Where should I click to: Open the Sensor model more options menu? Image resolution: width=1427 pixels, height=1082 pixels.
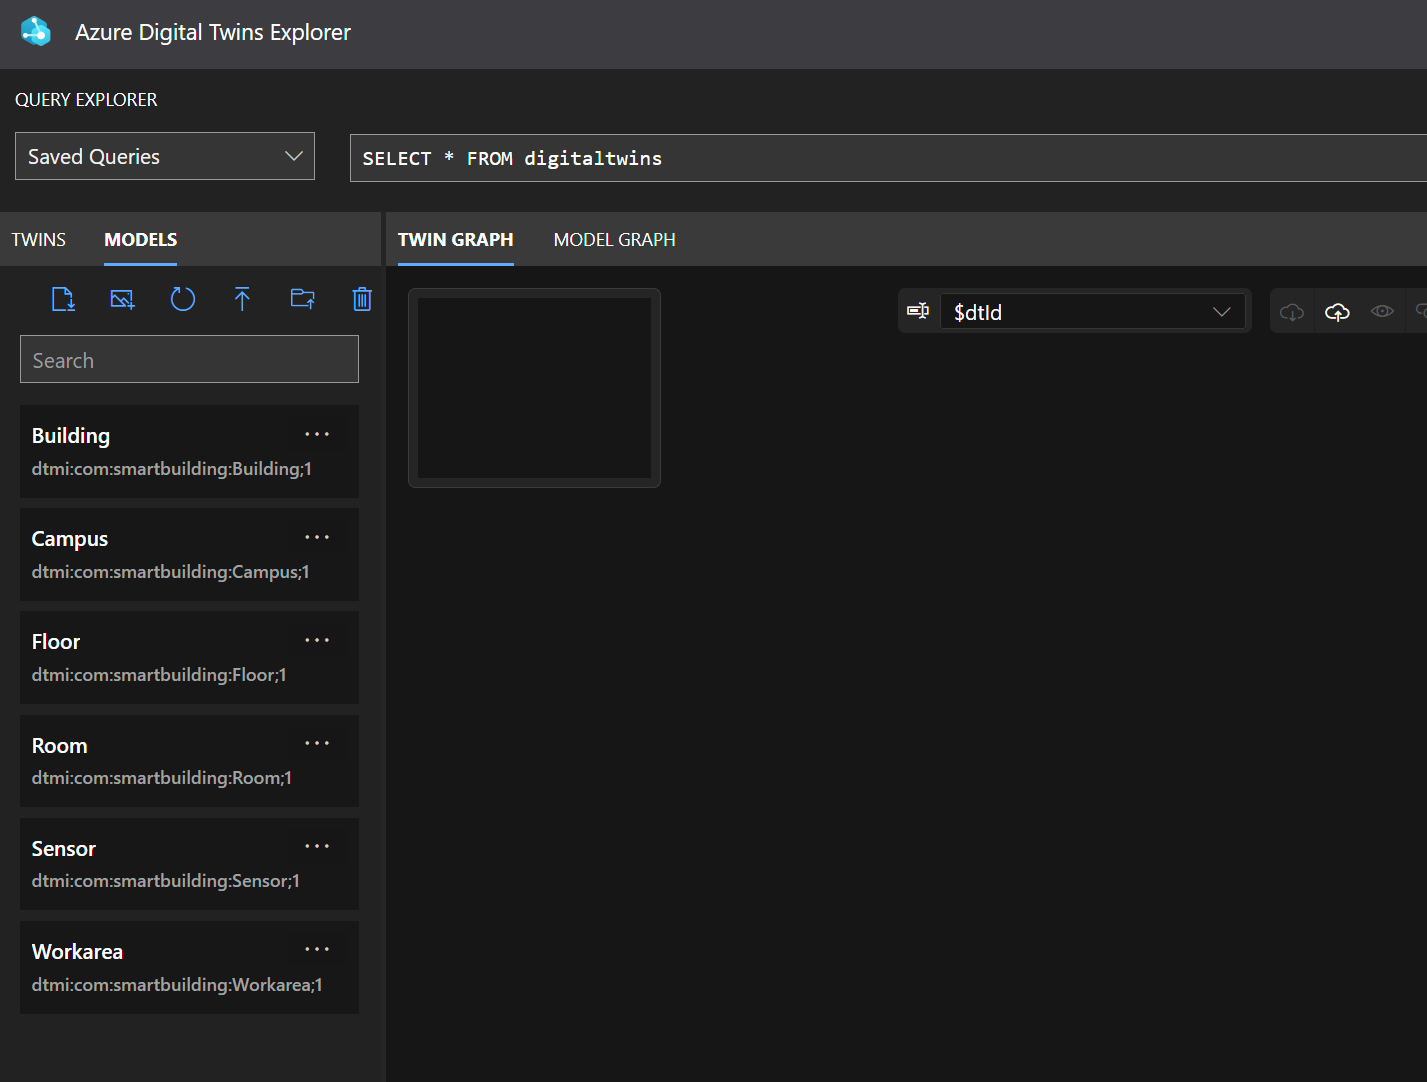317,846
